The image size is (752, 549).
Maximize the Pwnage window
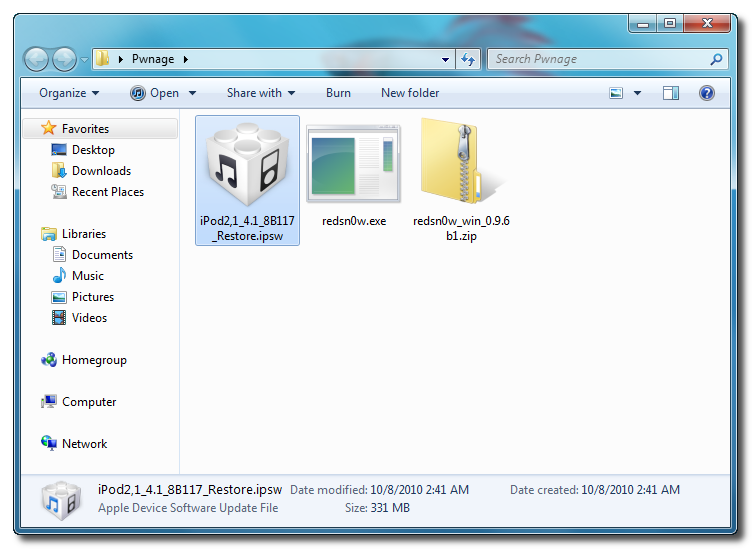pos(670,23)
